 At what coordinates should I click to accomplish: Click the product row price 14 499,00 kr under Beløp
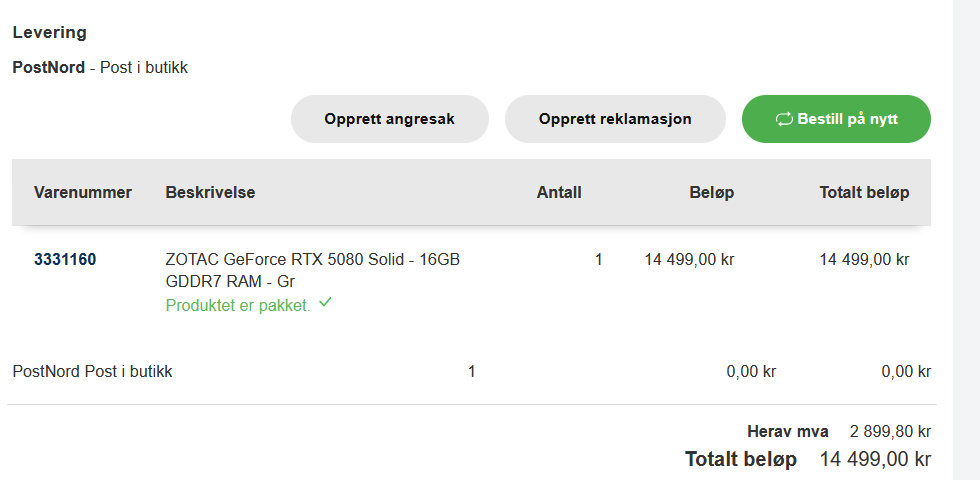click(689, 259)
